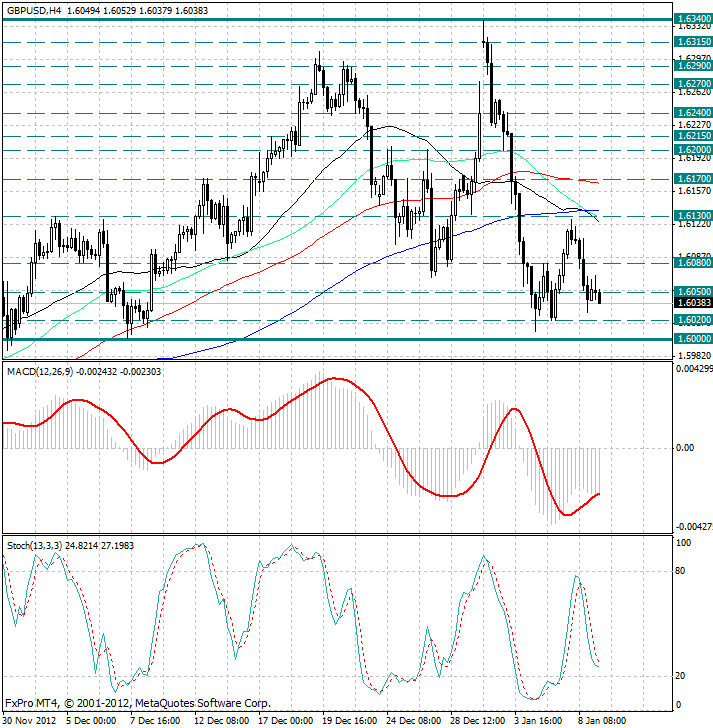Viewport: 713px width, 728px height.
Task: Click the FxPro MT4 MetaQuotes copyright text
Action: tap(137, 702)
